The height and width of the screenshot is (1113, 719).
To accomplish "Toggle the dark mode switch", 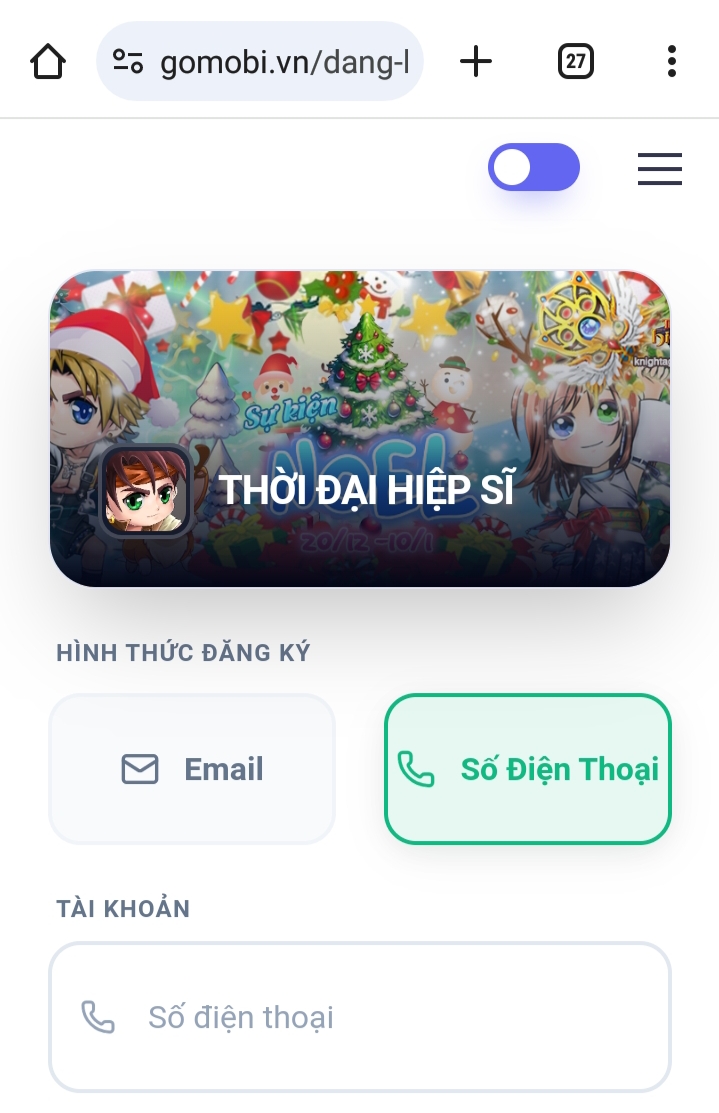I will pyautogui.click(x=534, y=168).
